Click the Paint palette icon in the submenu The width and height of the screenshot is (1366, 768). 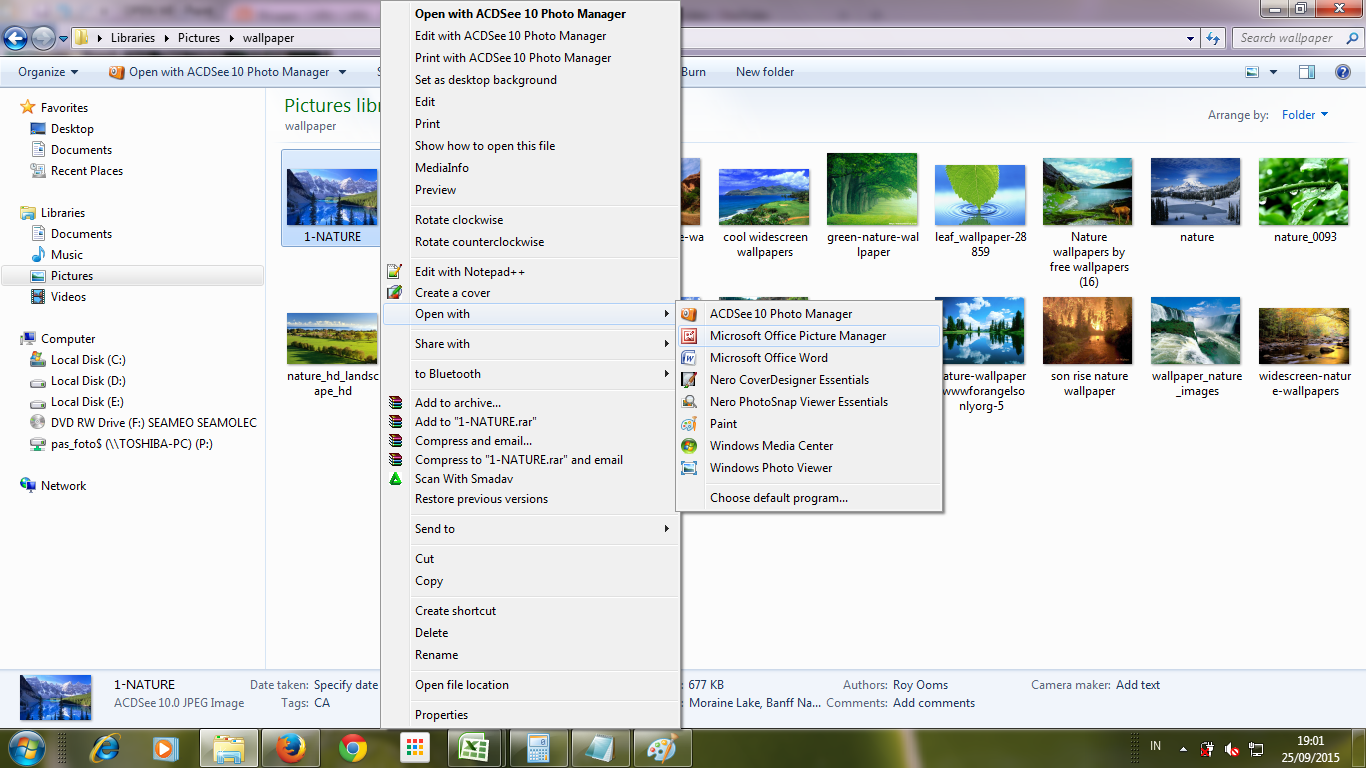point(689,424)
